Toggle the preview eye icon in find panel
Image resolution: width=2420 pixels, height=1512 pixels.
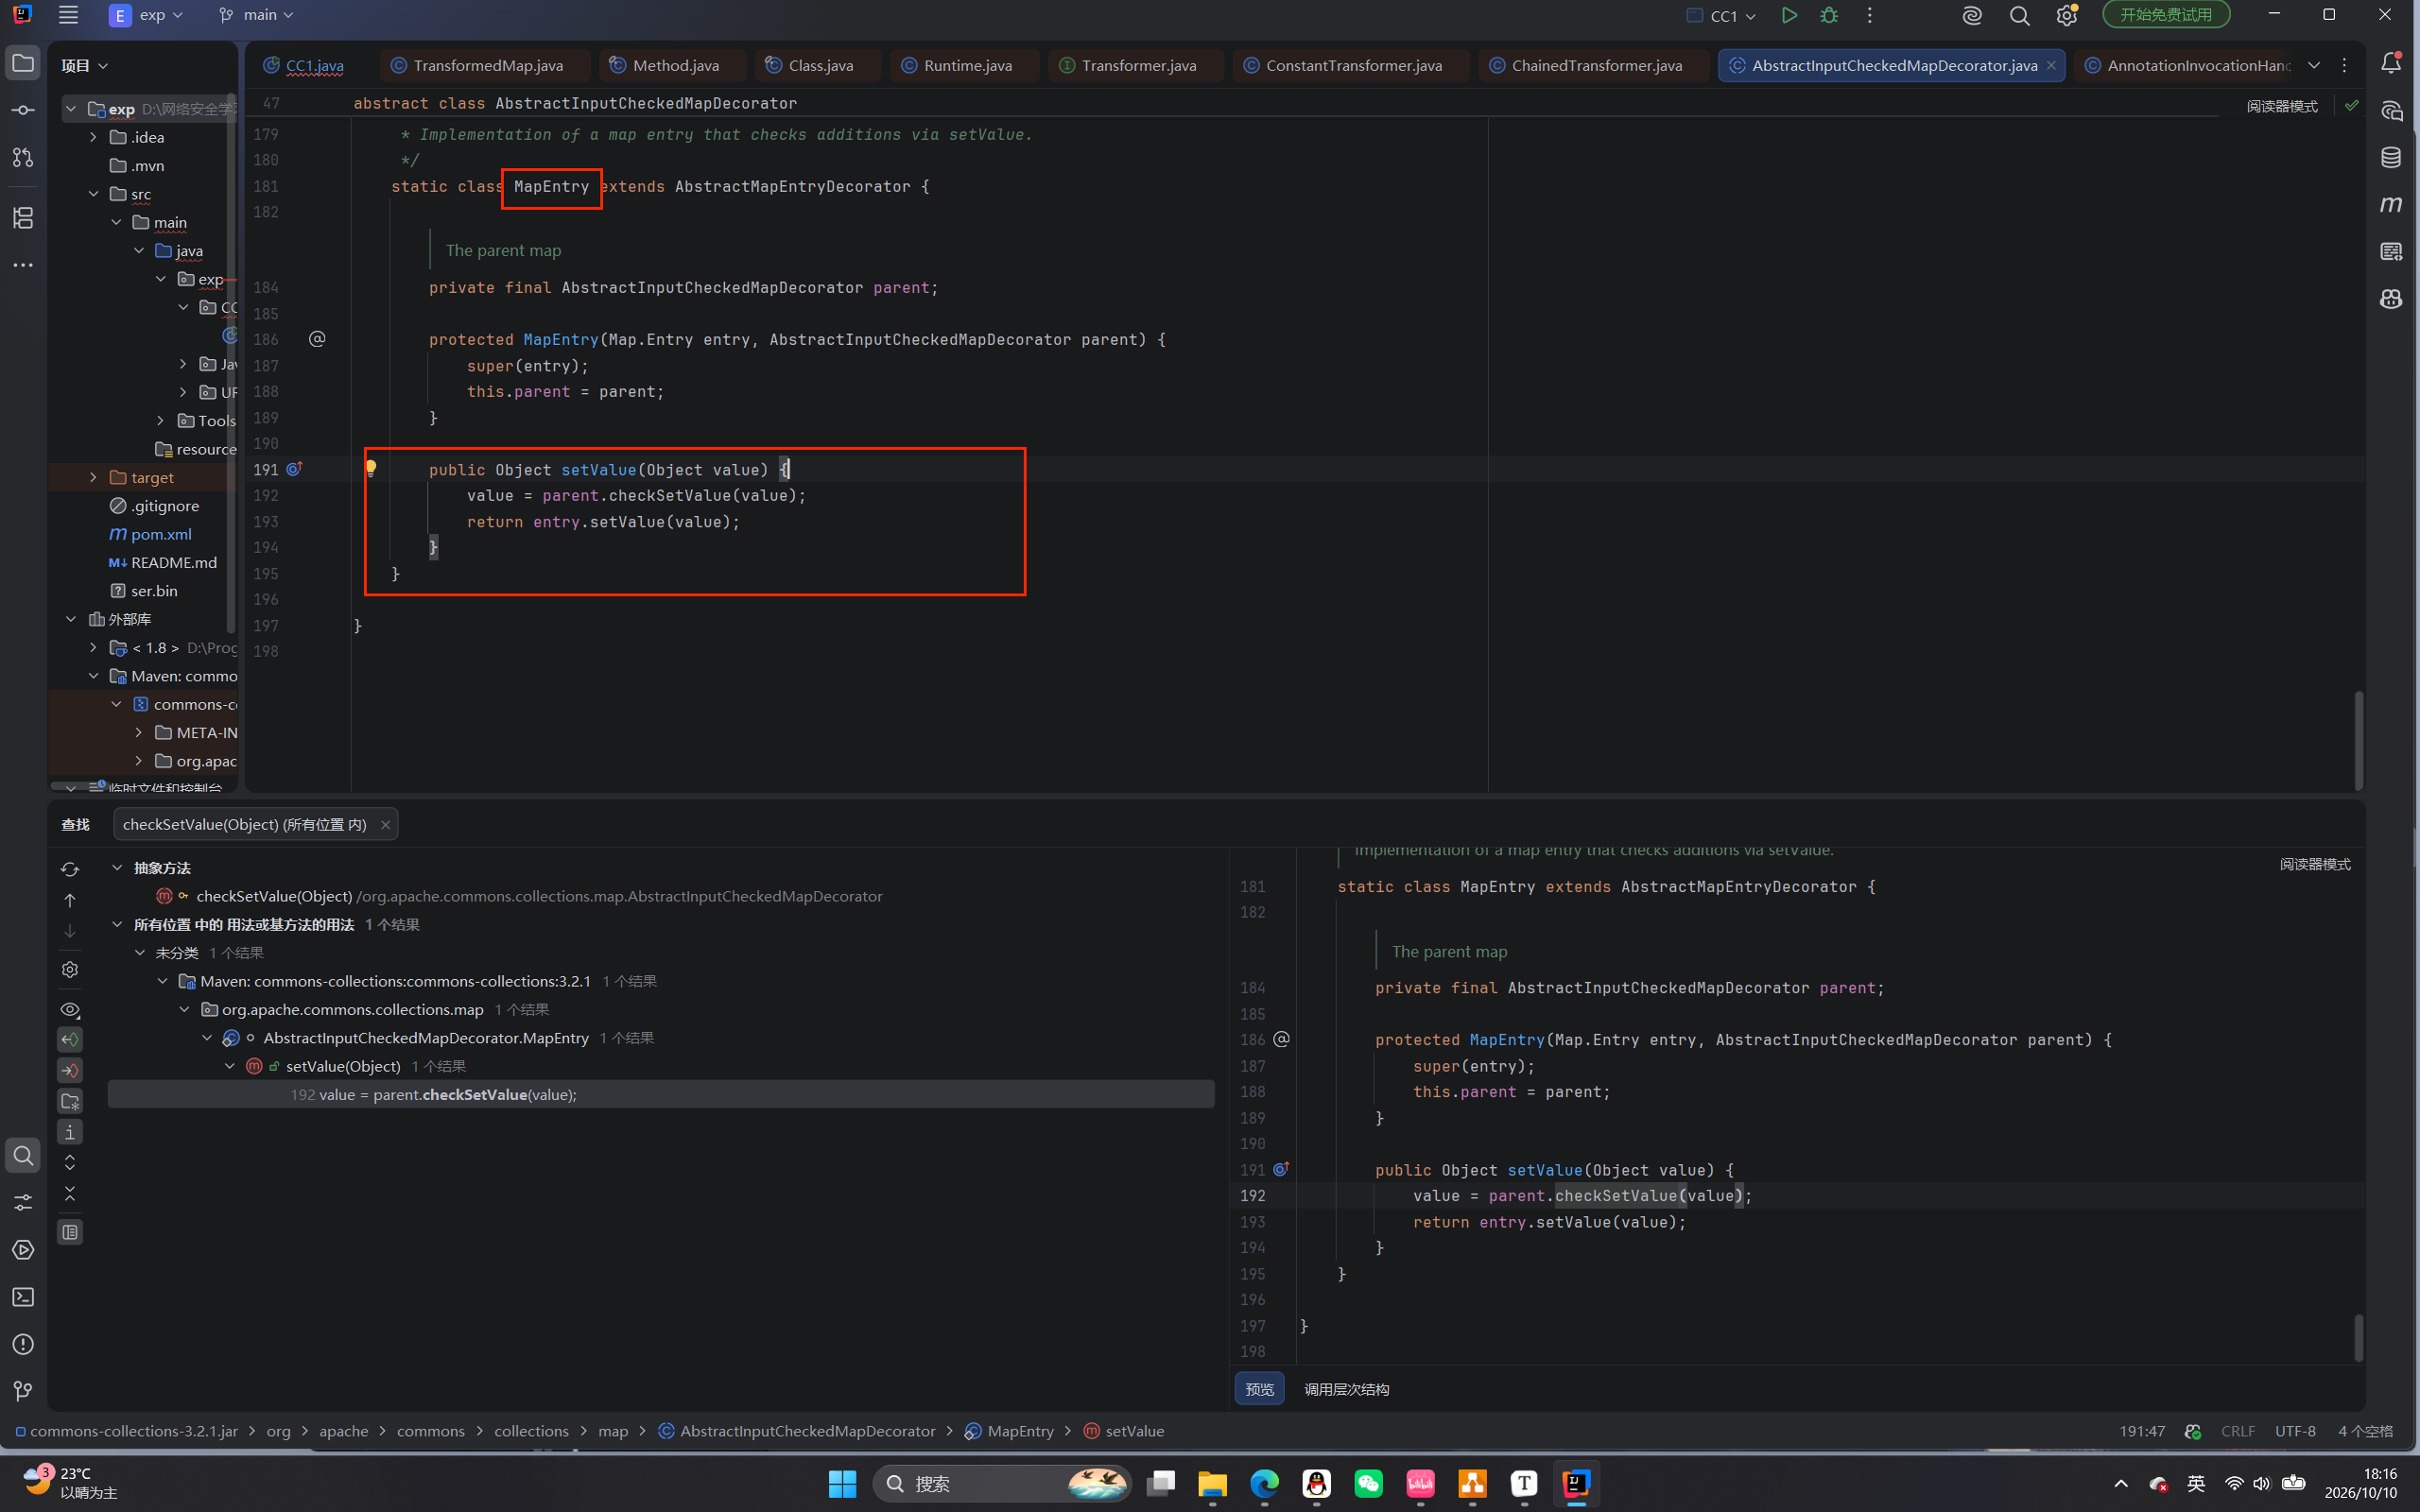[x=70, y=1010]
